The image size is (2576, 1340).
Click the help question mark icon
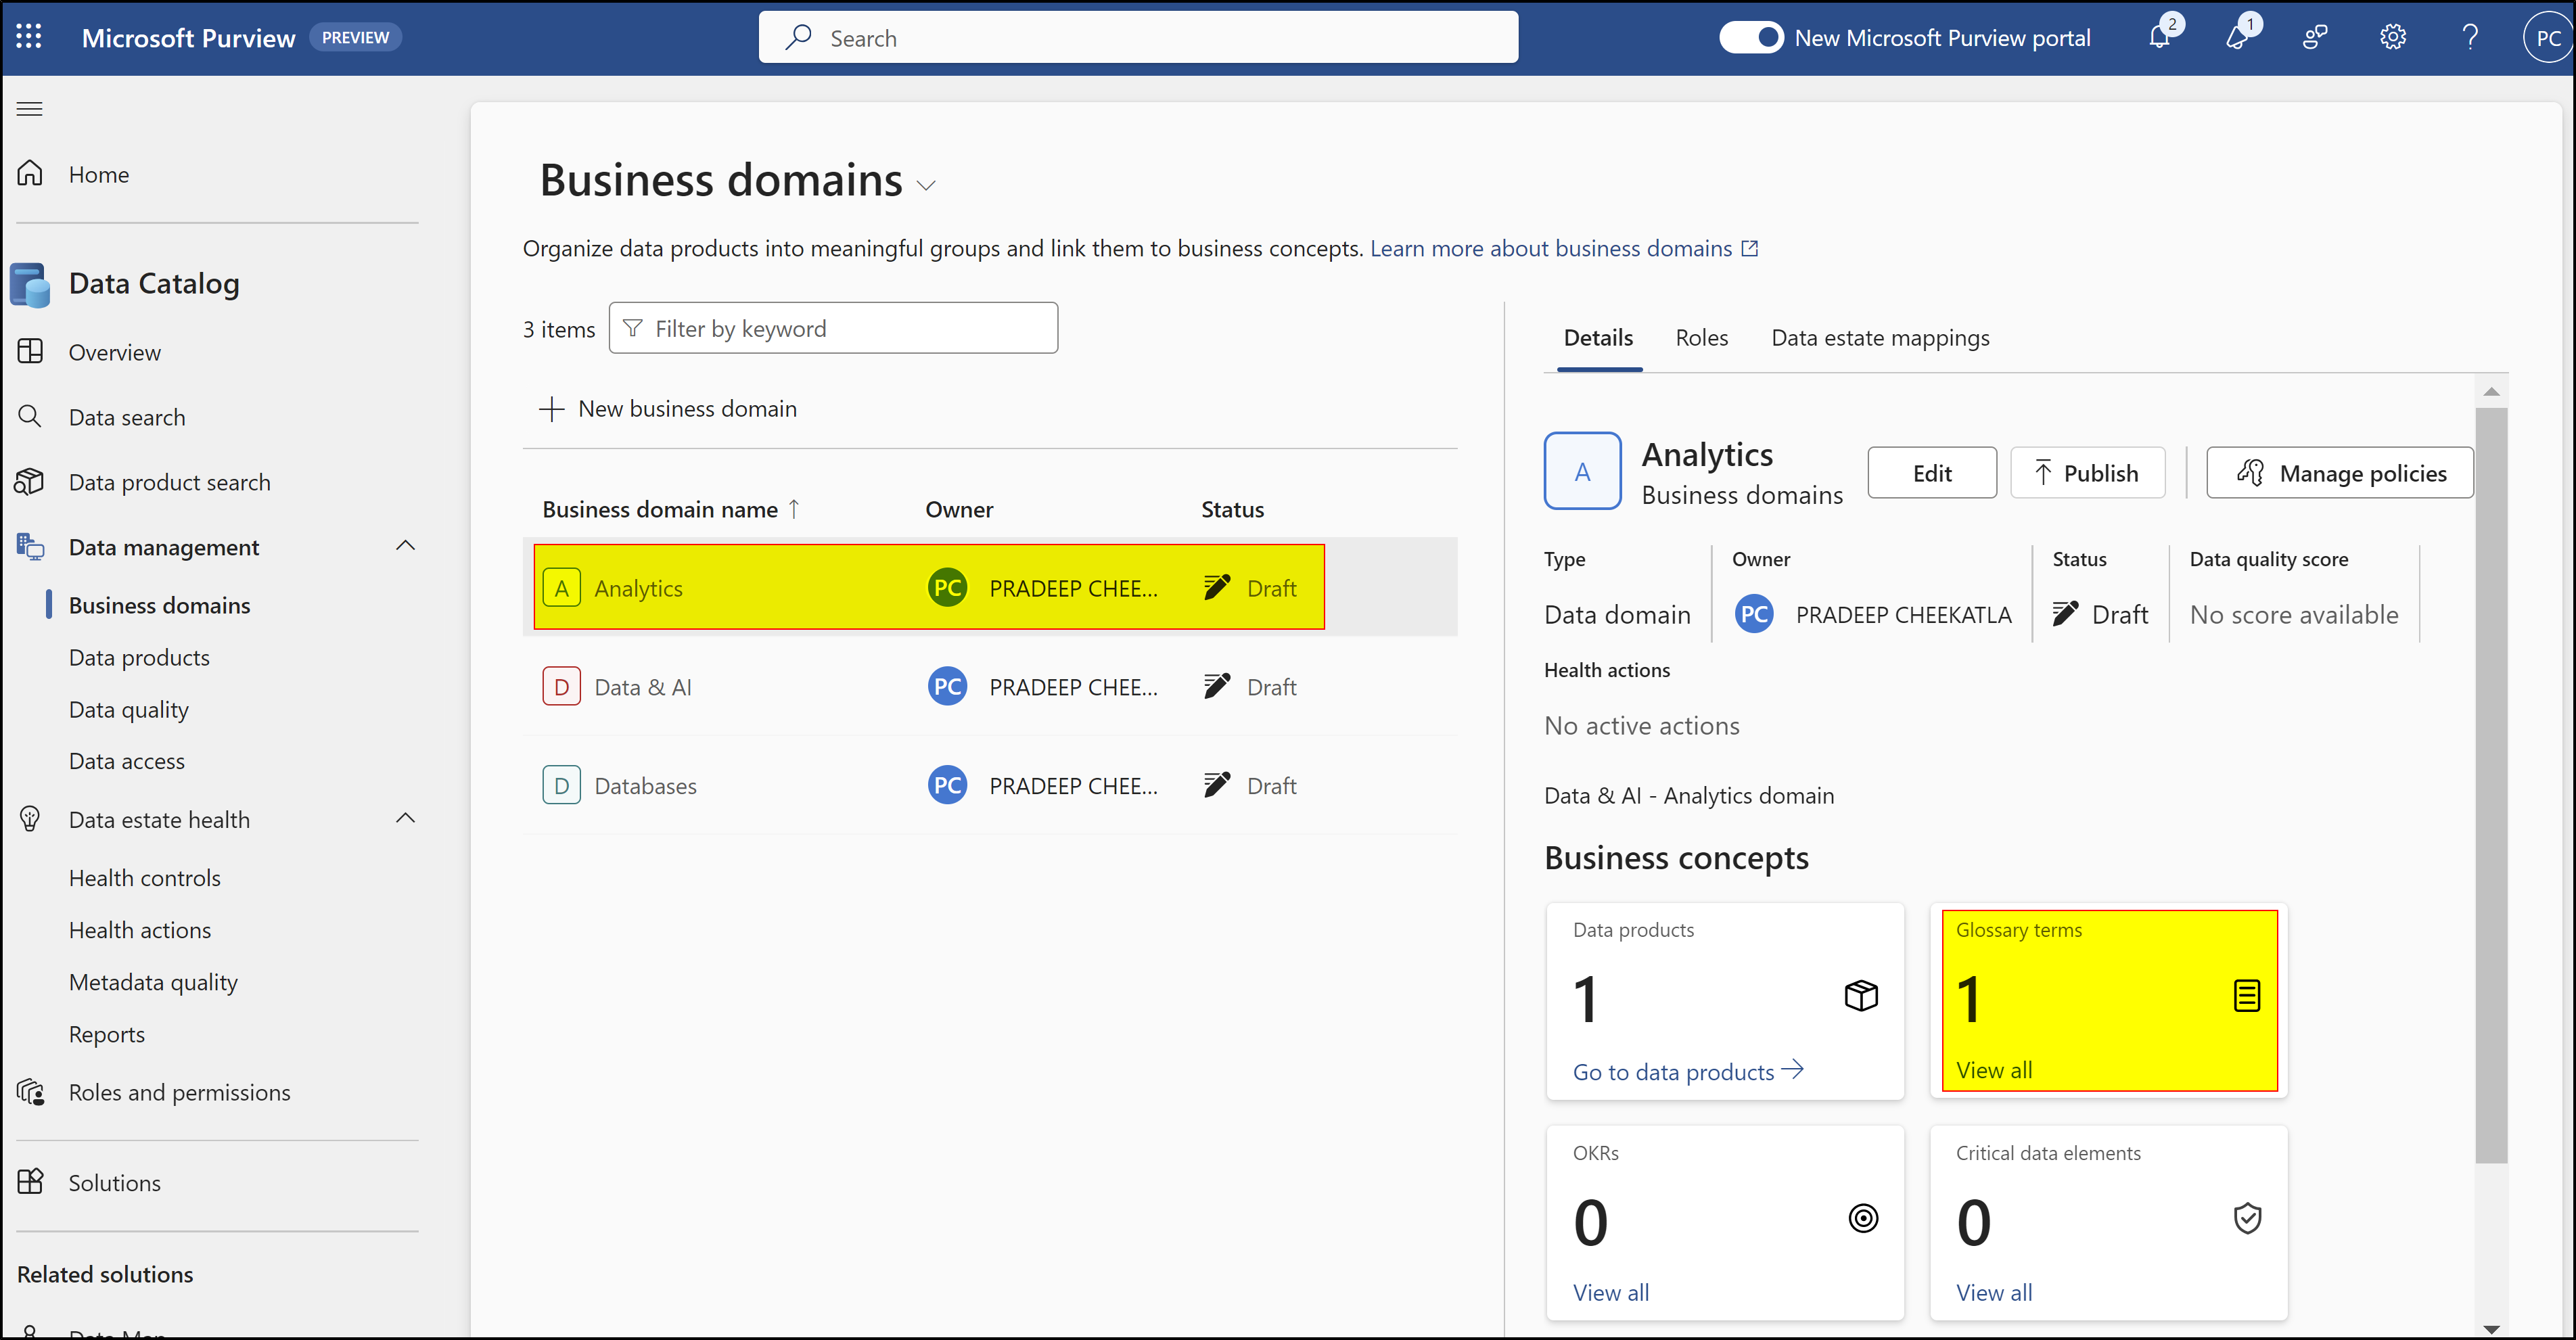point(2469,37)
